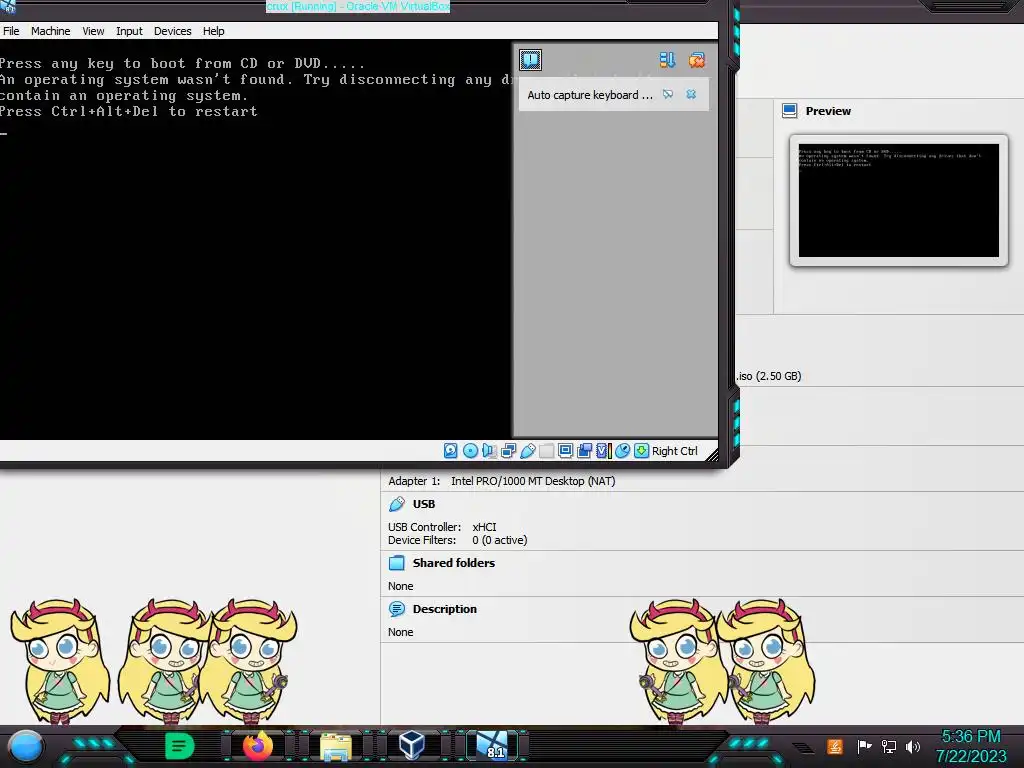Click the sort notifications icon with arrow
This screenshot has height=768, width=1024.
tap(667, 60)
